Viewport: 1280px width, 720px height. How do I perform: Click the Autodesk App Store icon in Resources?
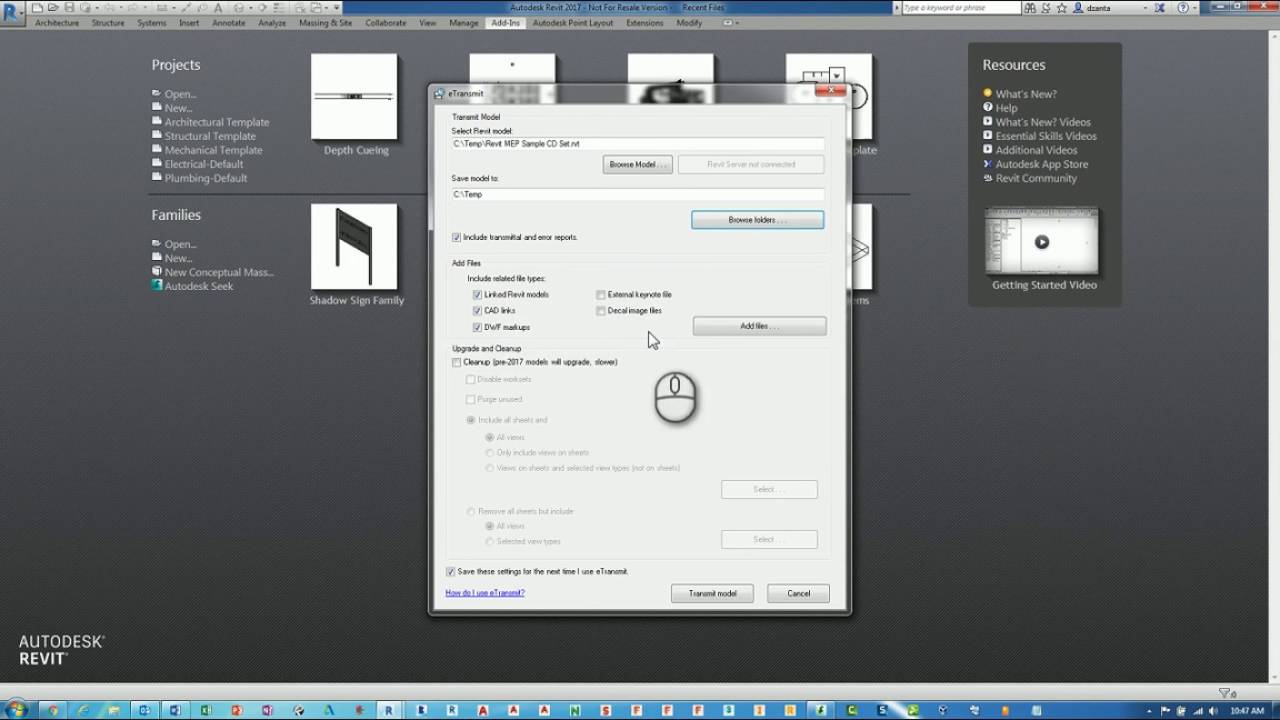(987, 163)
